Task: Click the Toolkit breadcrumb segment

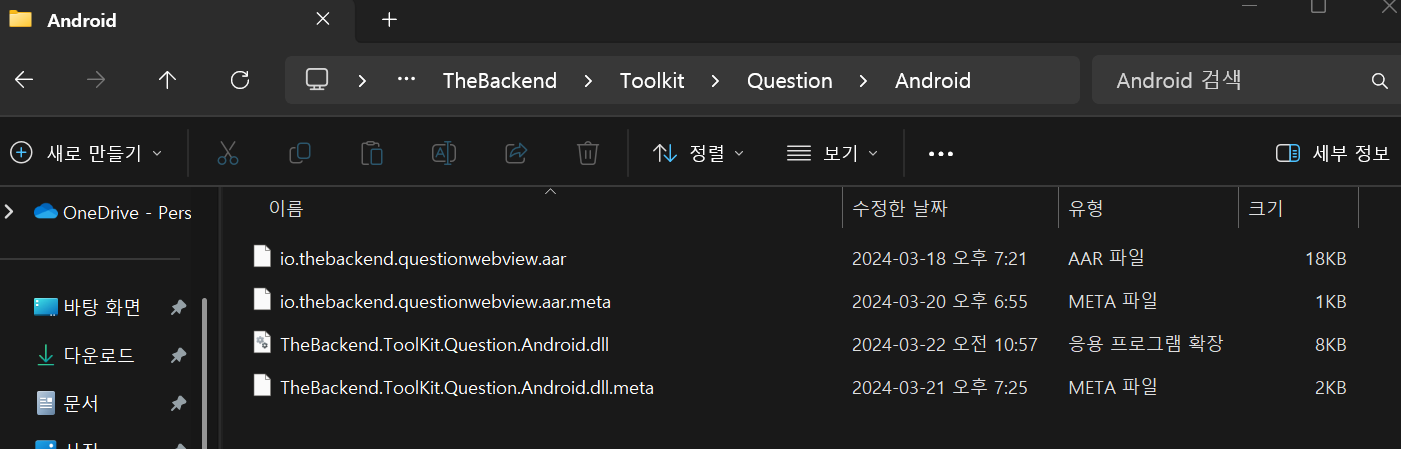Action: click(652, 81)
